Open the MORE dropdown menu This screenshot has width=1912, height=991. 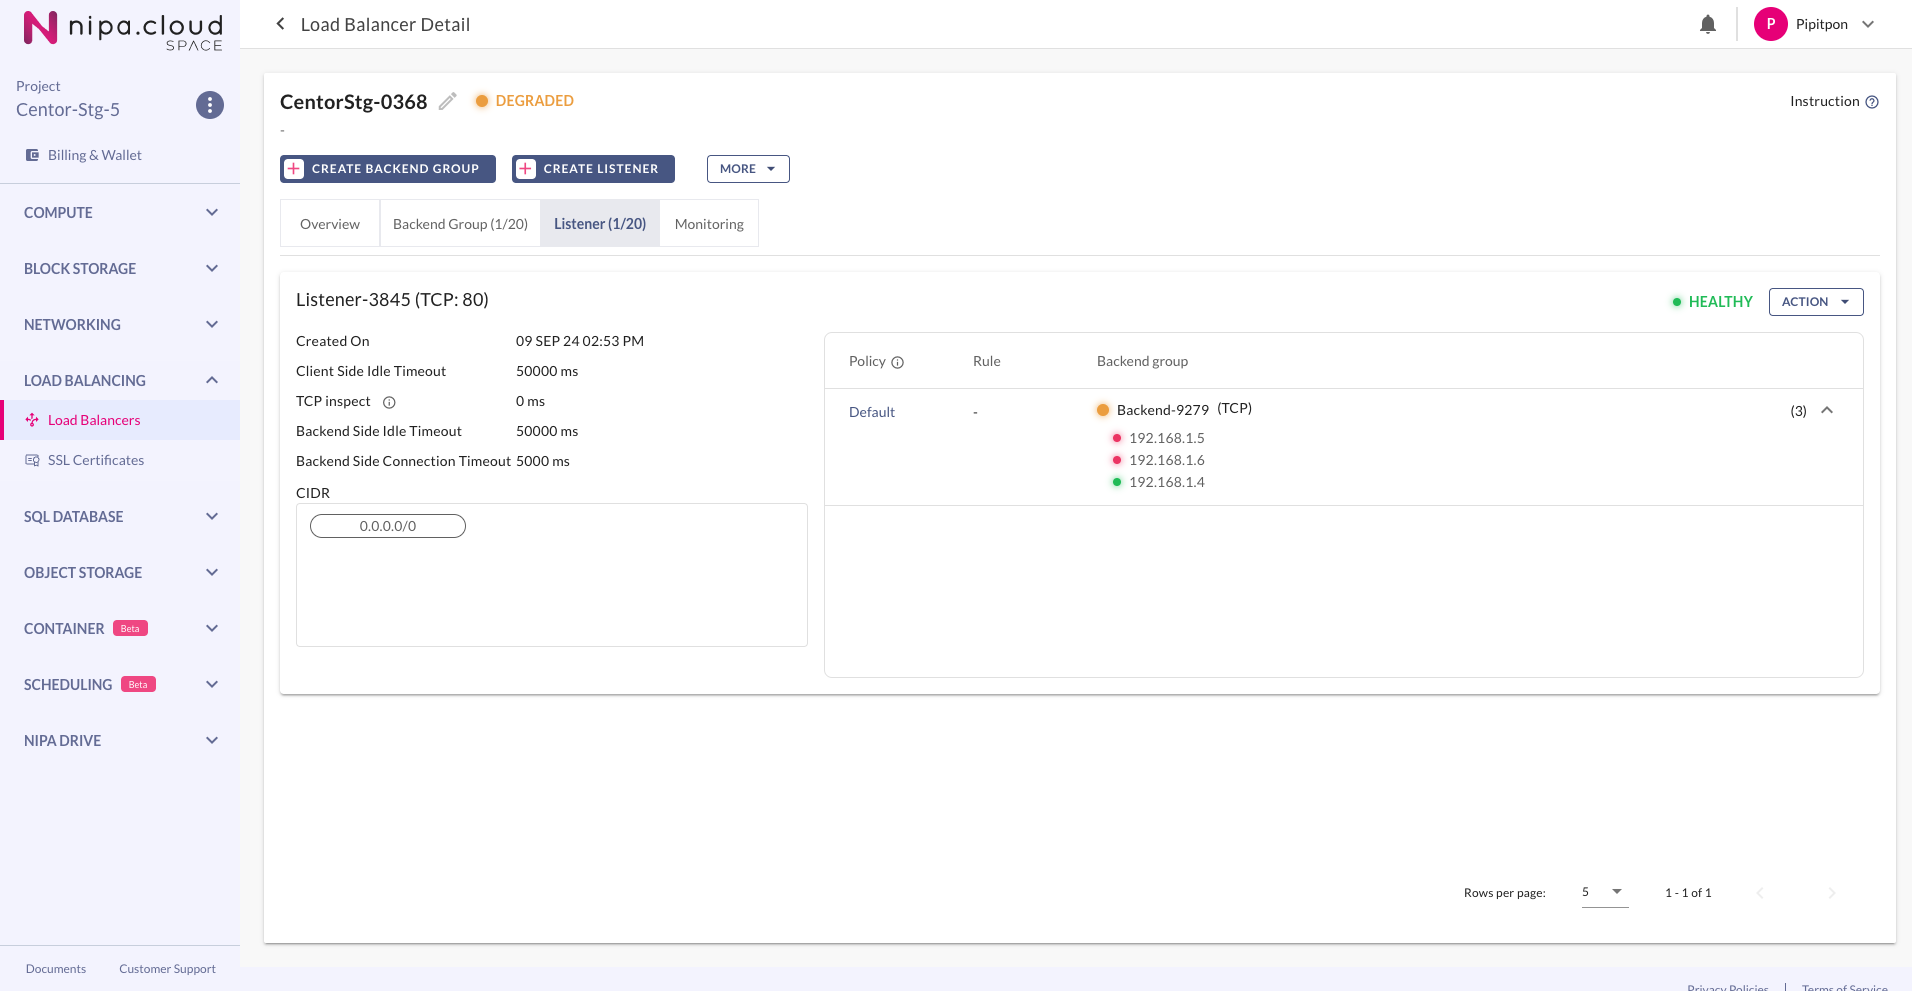coord(748,169)
